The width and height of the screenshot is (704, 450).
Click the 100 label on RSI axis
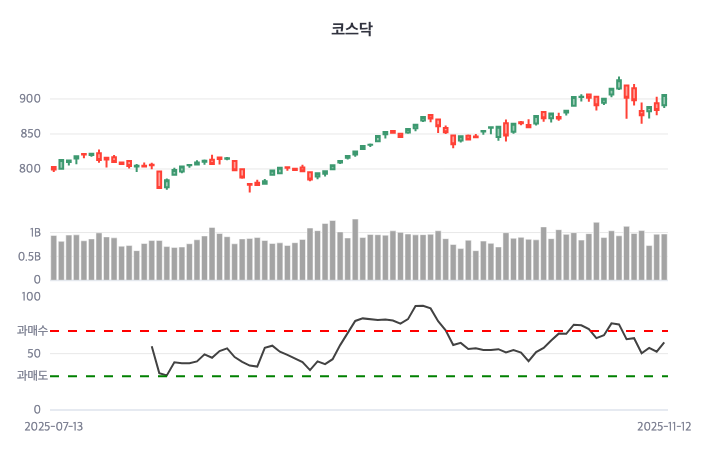coord(30,296)
